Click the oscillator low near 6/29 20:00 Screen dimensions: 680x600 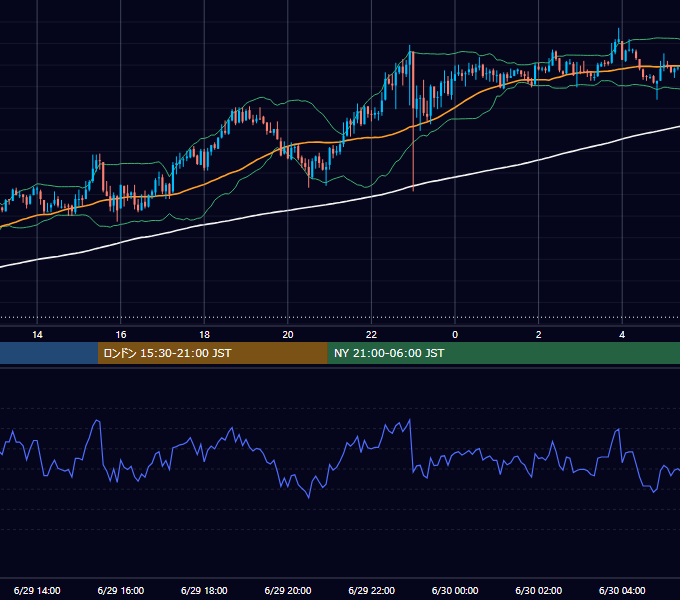pos(309,497)
